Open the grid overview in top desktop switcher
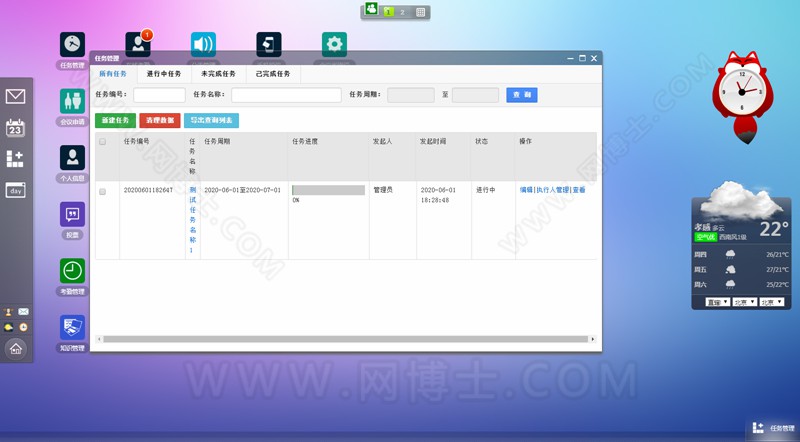Screen dimensions: 800x442 point(420,12)
